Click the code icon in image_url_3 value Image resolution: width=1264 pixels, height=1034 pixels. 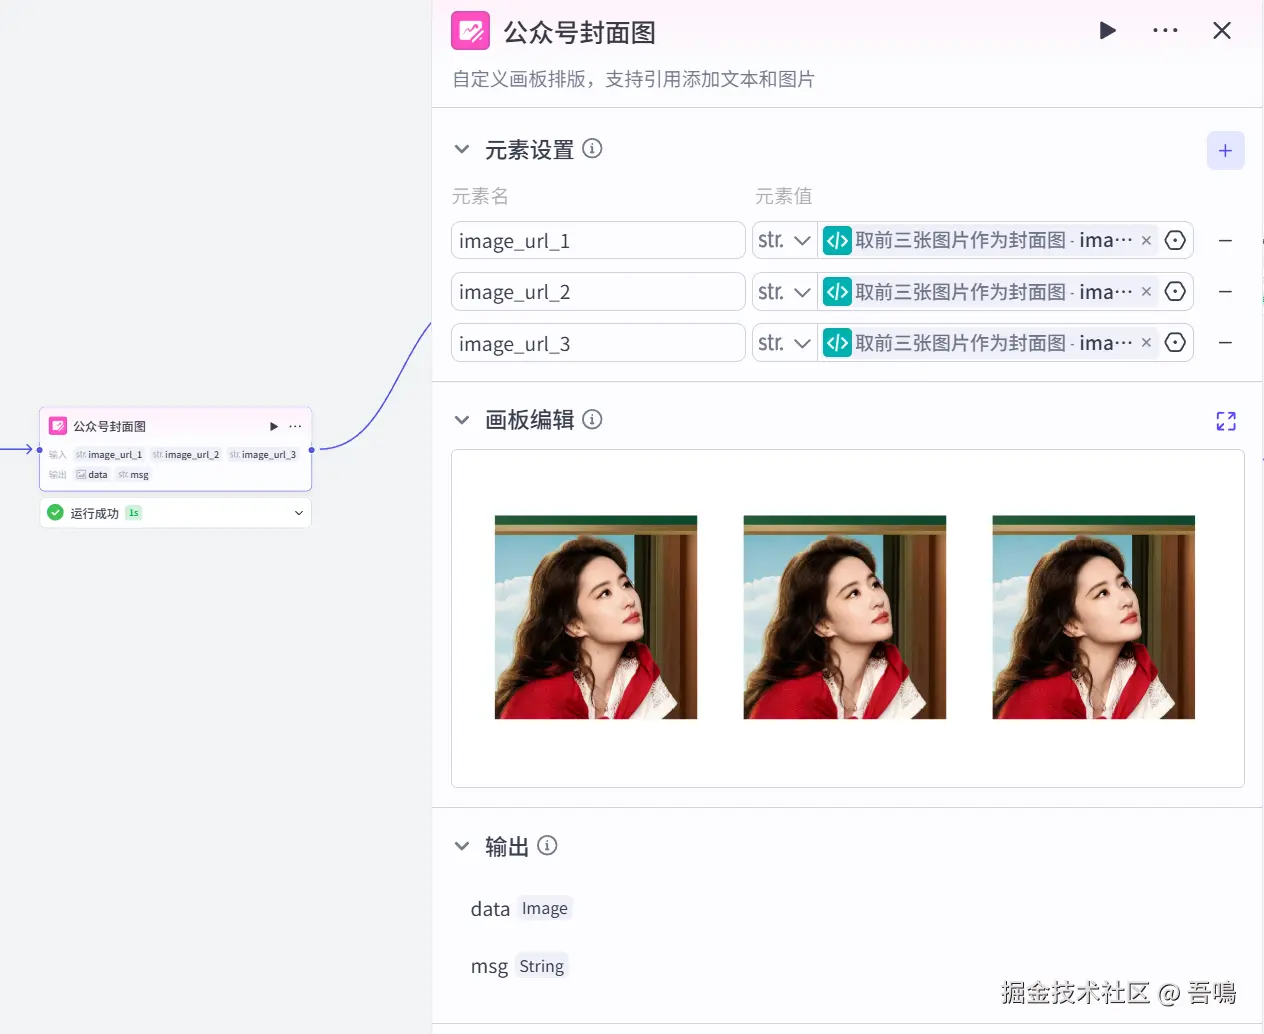click(x=837, y=343)
